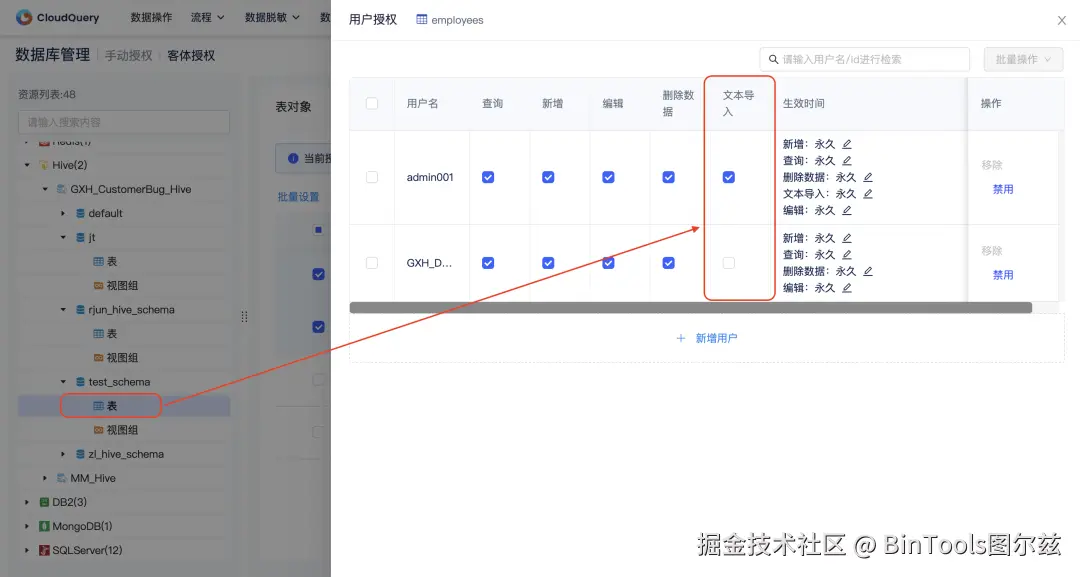
Task: Click 新增用户 to add a user
Action: click(707, 338)
